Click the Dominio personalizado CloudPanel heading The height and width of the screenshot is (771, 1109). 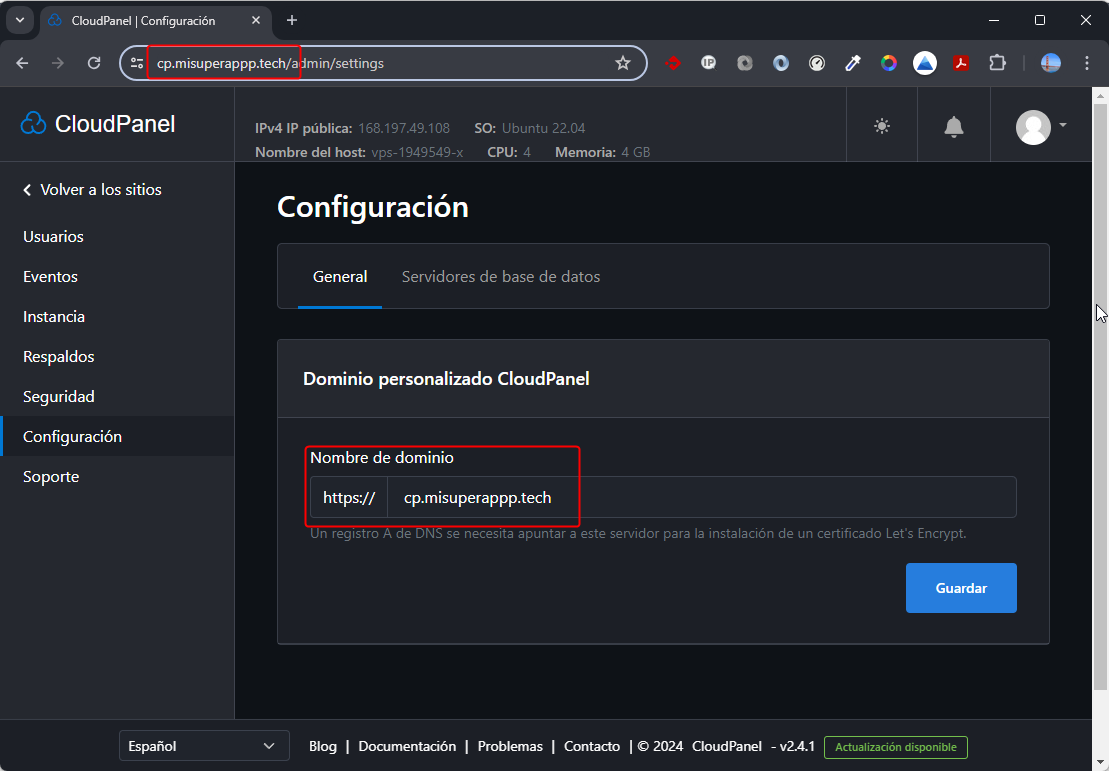coord(446,378)
